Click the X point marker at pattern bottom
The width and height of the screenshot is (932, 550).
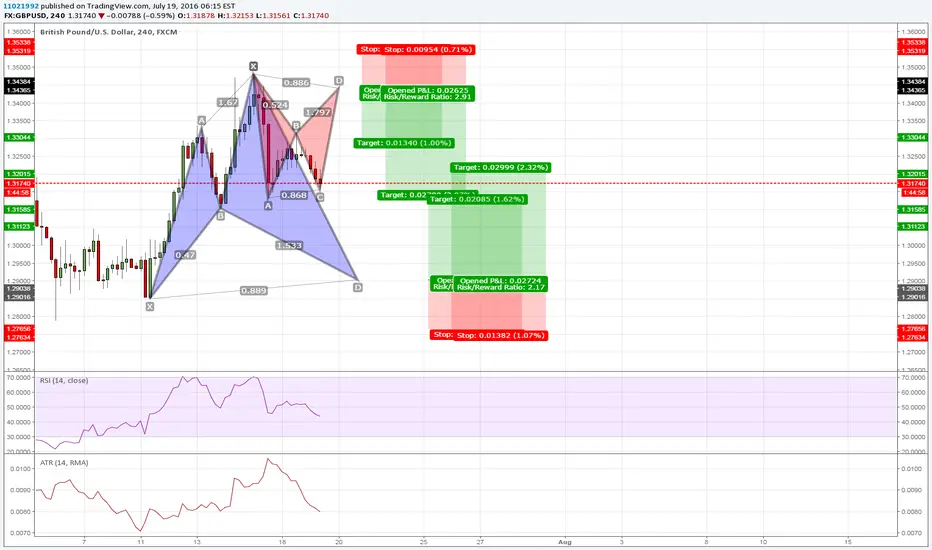pyautogui.click(x=150, y=307)
